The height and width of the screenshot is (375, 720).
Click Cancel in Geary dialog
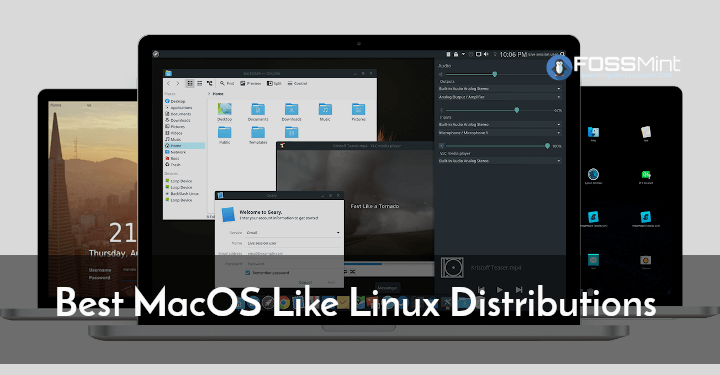tap(305, 282)
